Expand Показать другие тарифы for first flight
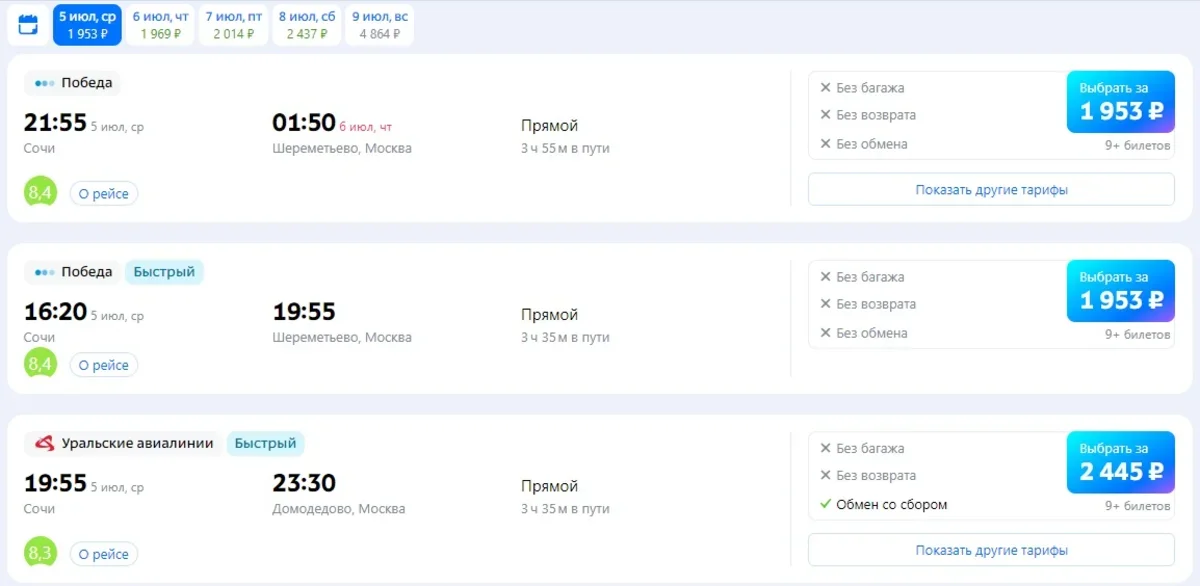 [x=990, y=189]
